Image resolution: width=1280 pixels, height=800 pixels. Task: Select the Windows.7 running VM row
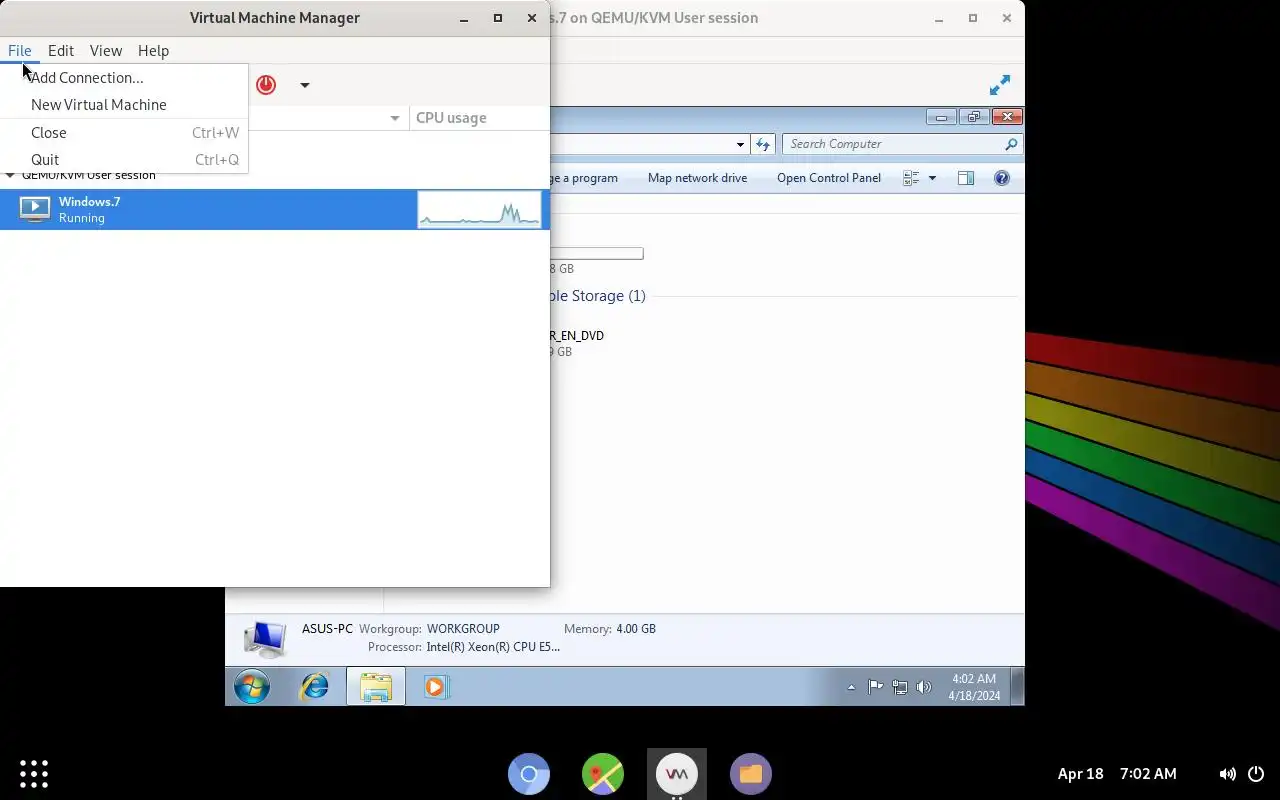(274, 209)
